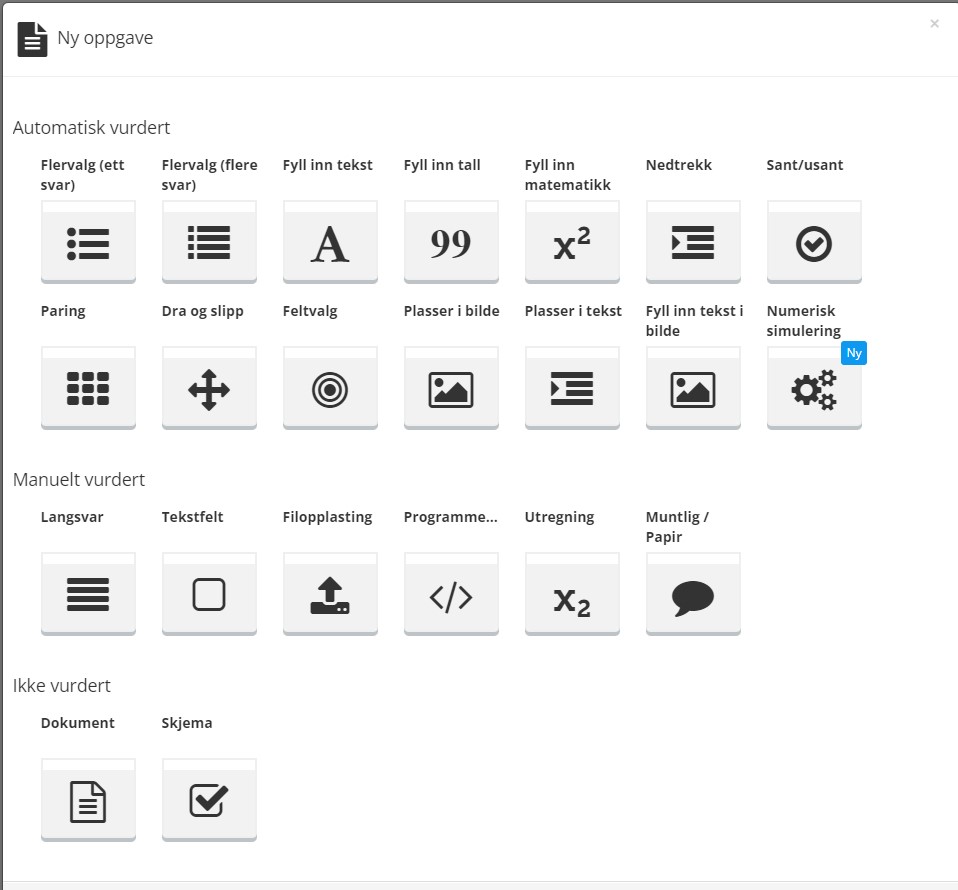Select the Flervalg (ett svar) question type
The height and width of the screenshot is (890, 958).
88,242
